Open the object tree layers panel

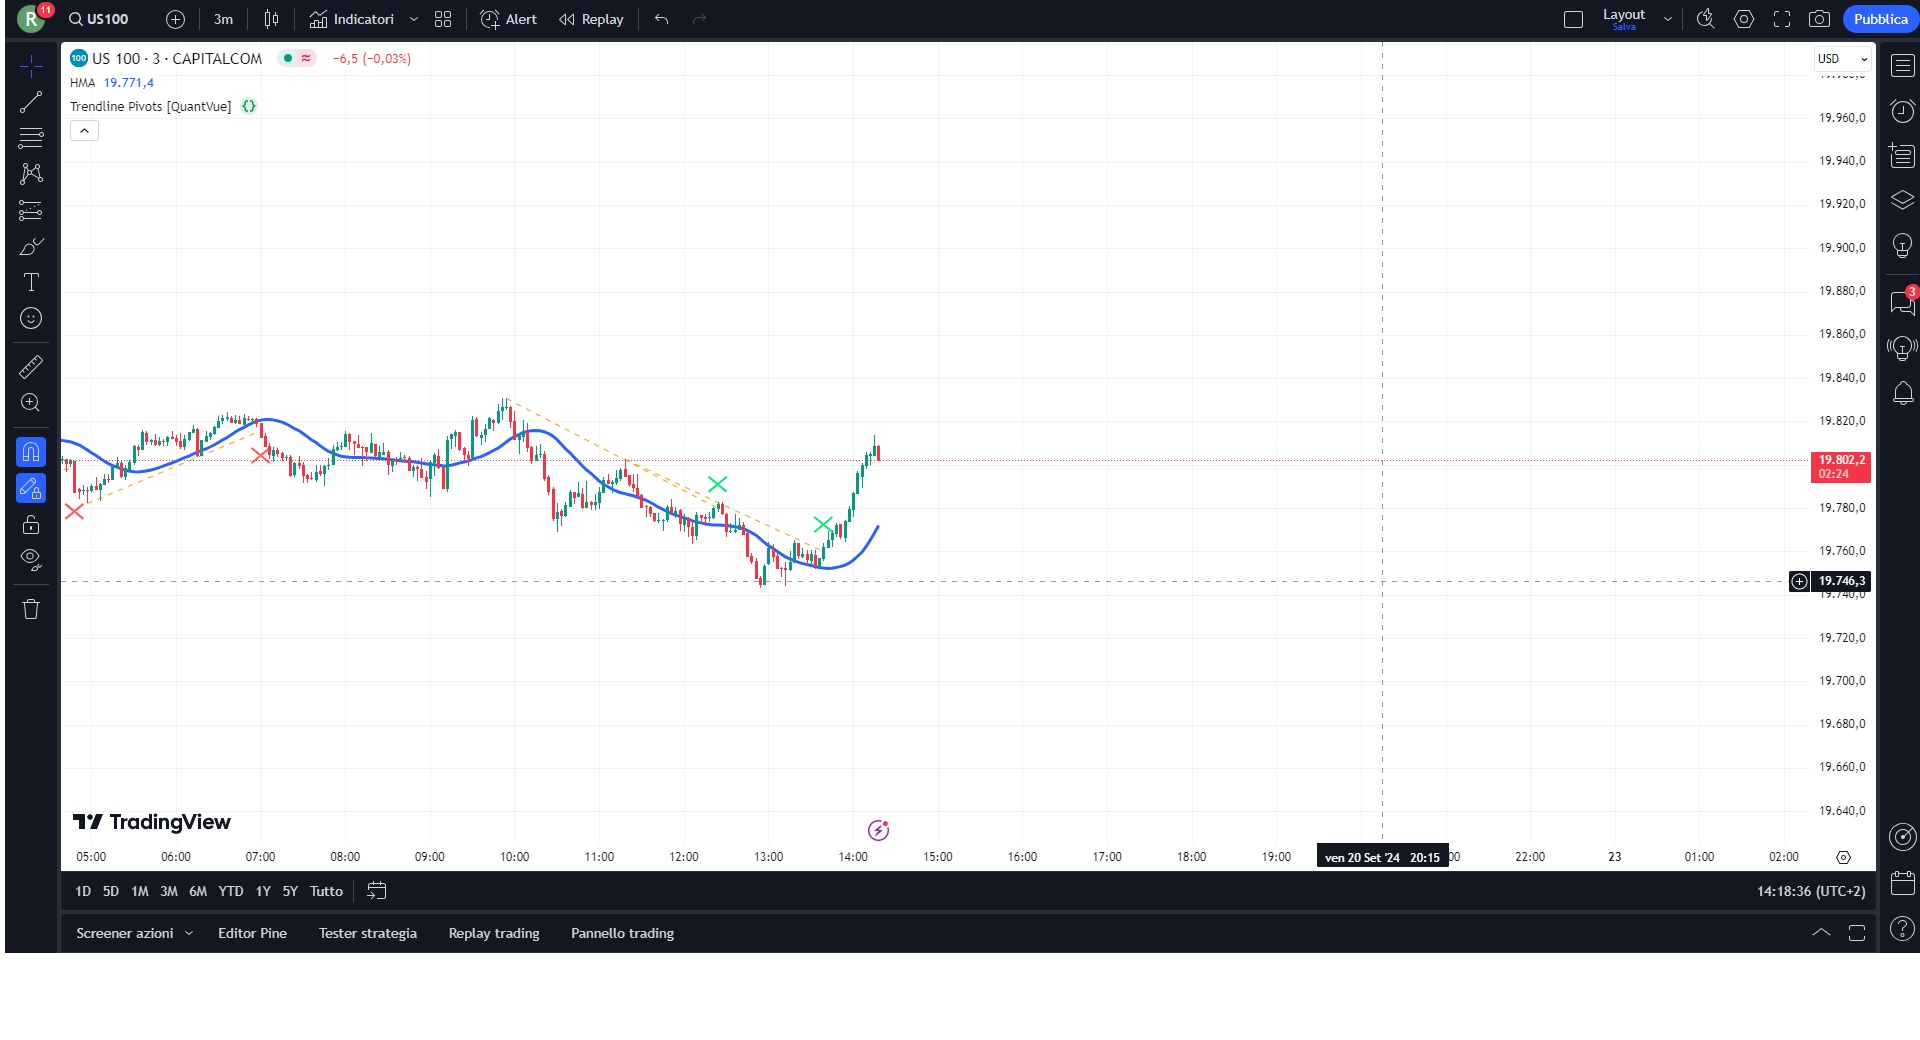pos(1902,201)
